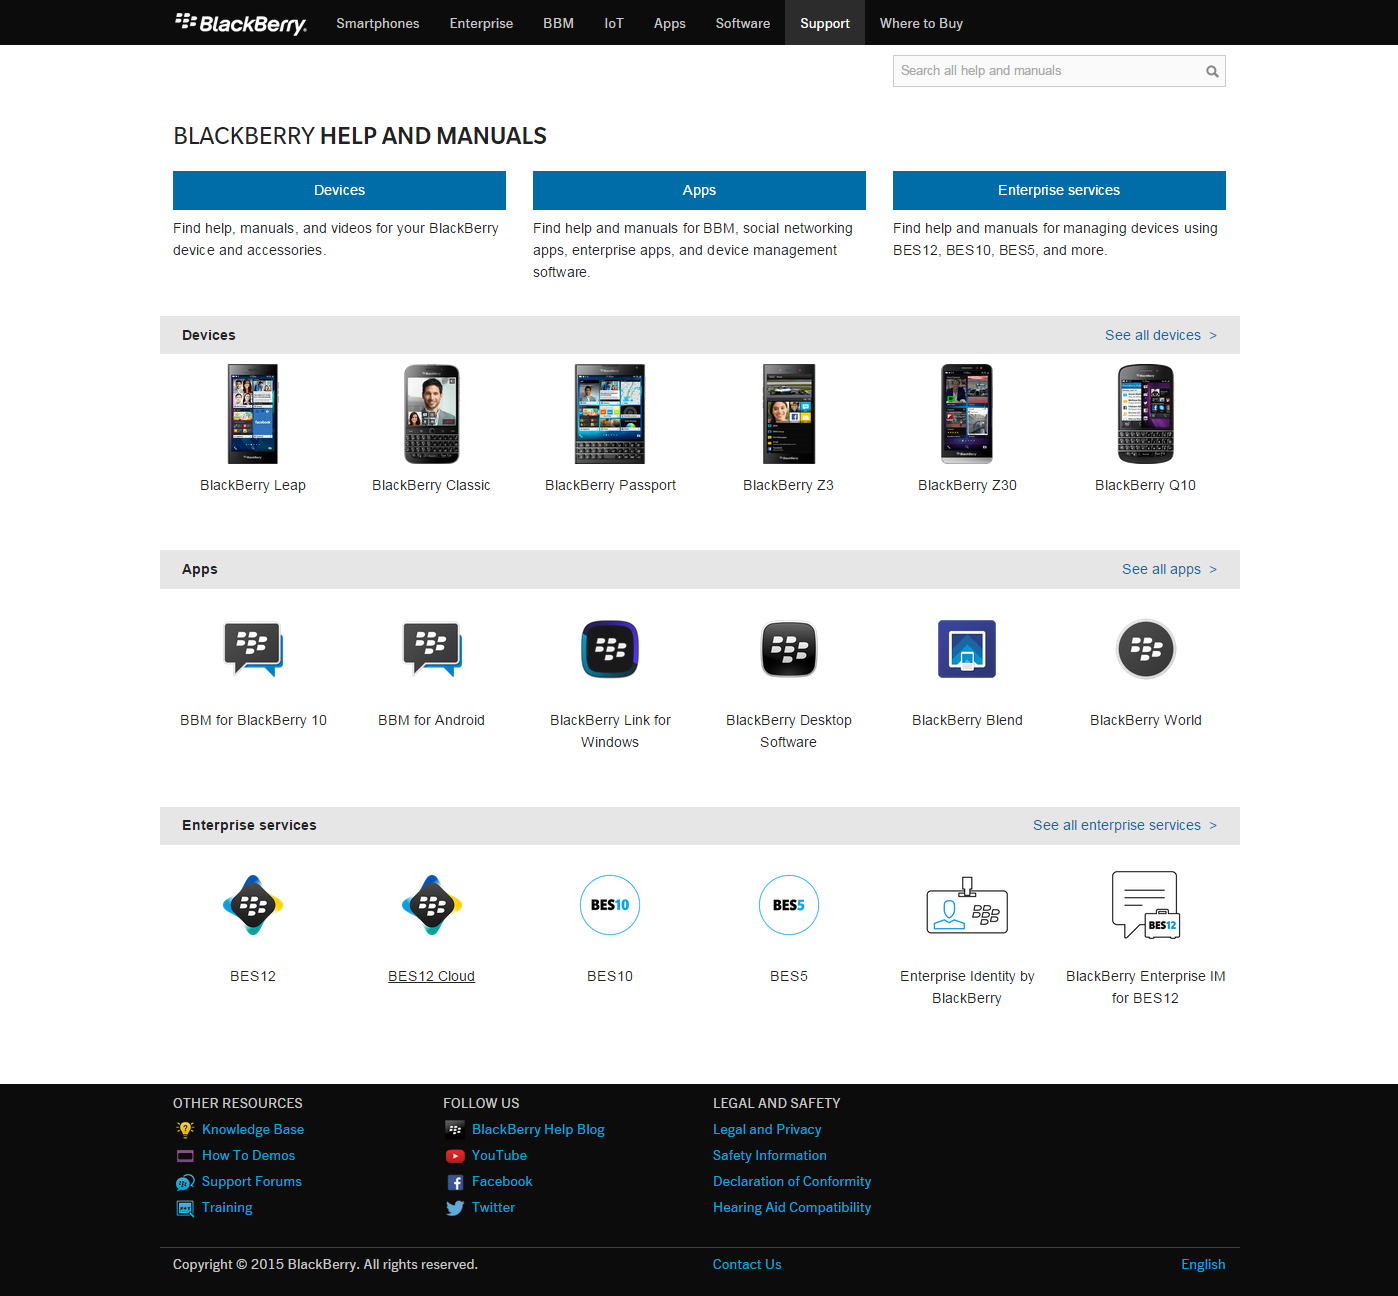
Task: Select the BlackBerry Z30 phone image
Action: click(x=967, y=414)
